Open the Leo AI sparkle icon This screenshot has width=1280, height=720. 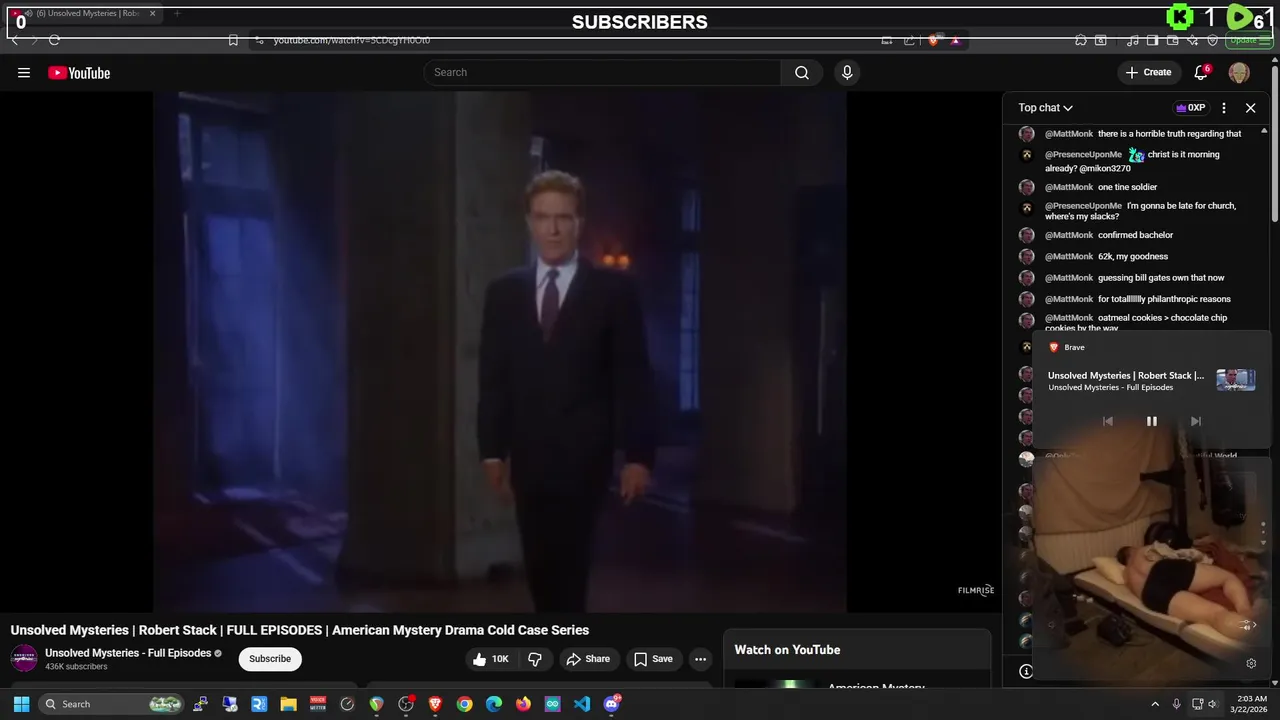click(1193, 40)
